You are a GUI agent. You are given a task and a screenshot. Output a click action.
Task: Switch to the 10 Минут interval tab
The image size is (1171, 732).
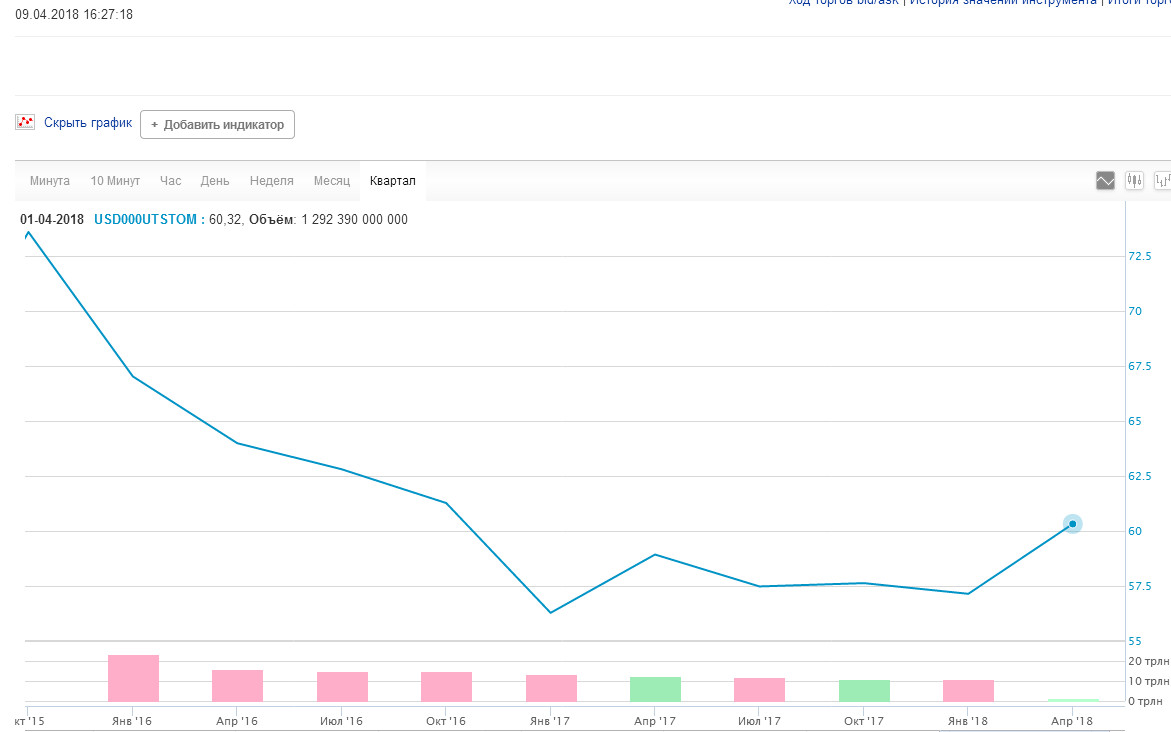pyautogui.click(x=115, y=181)
